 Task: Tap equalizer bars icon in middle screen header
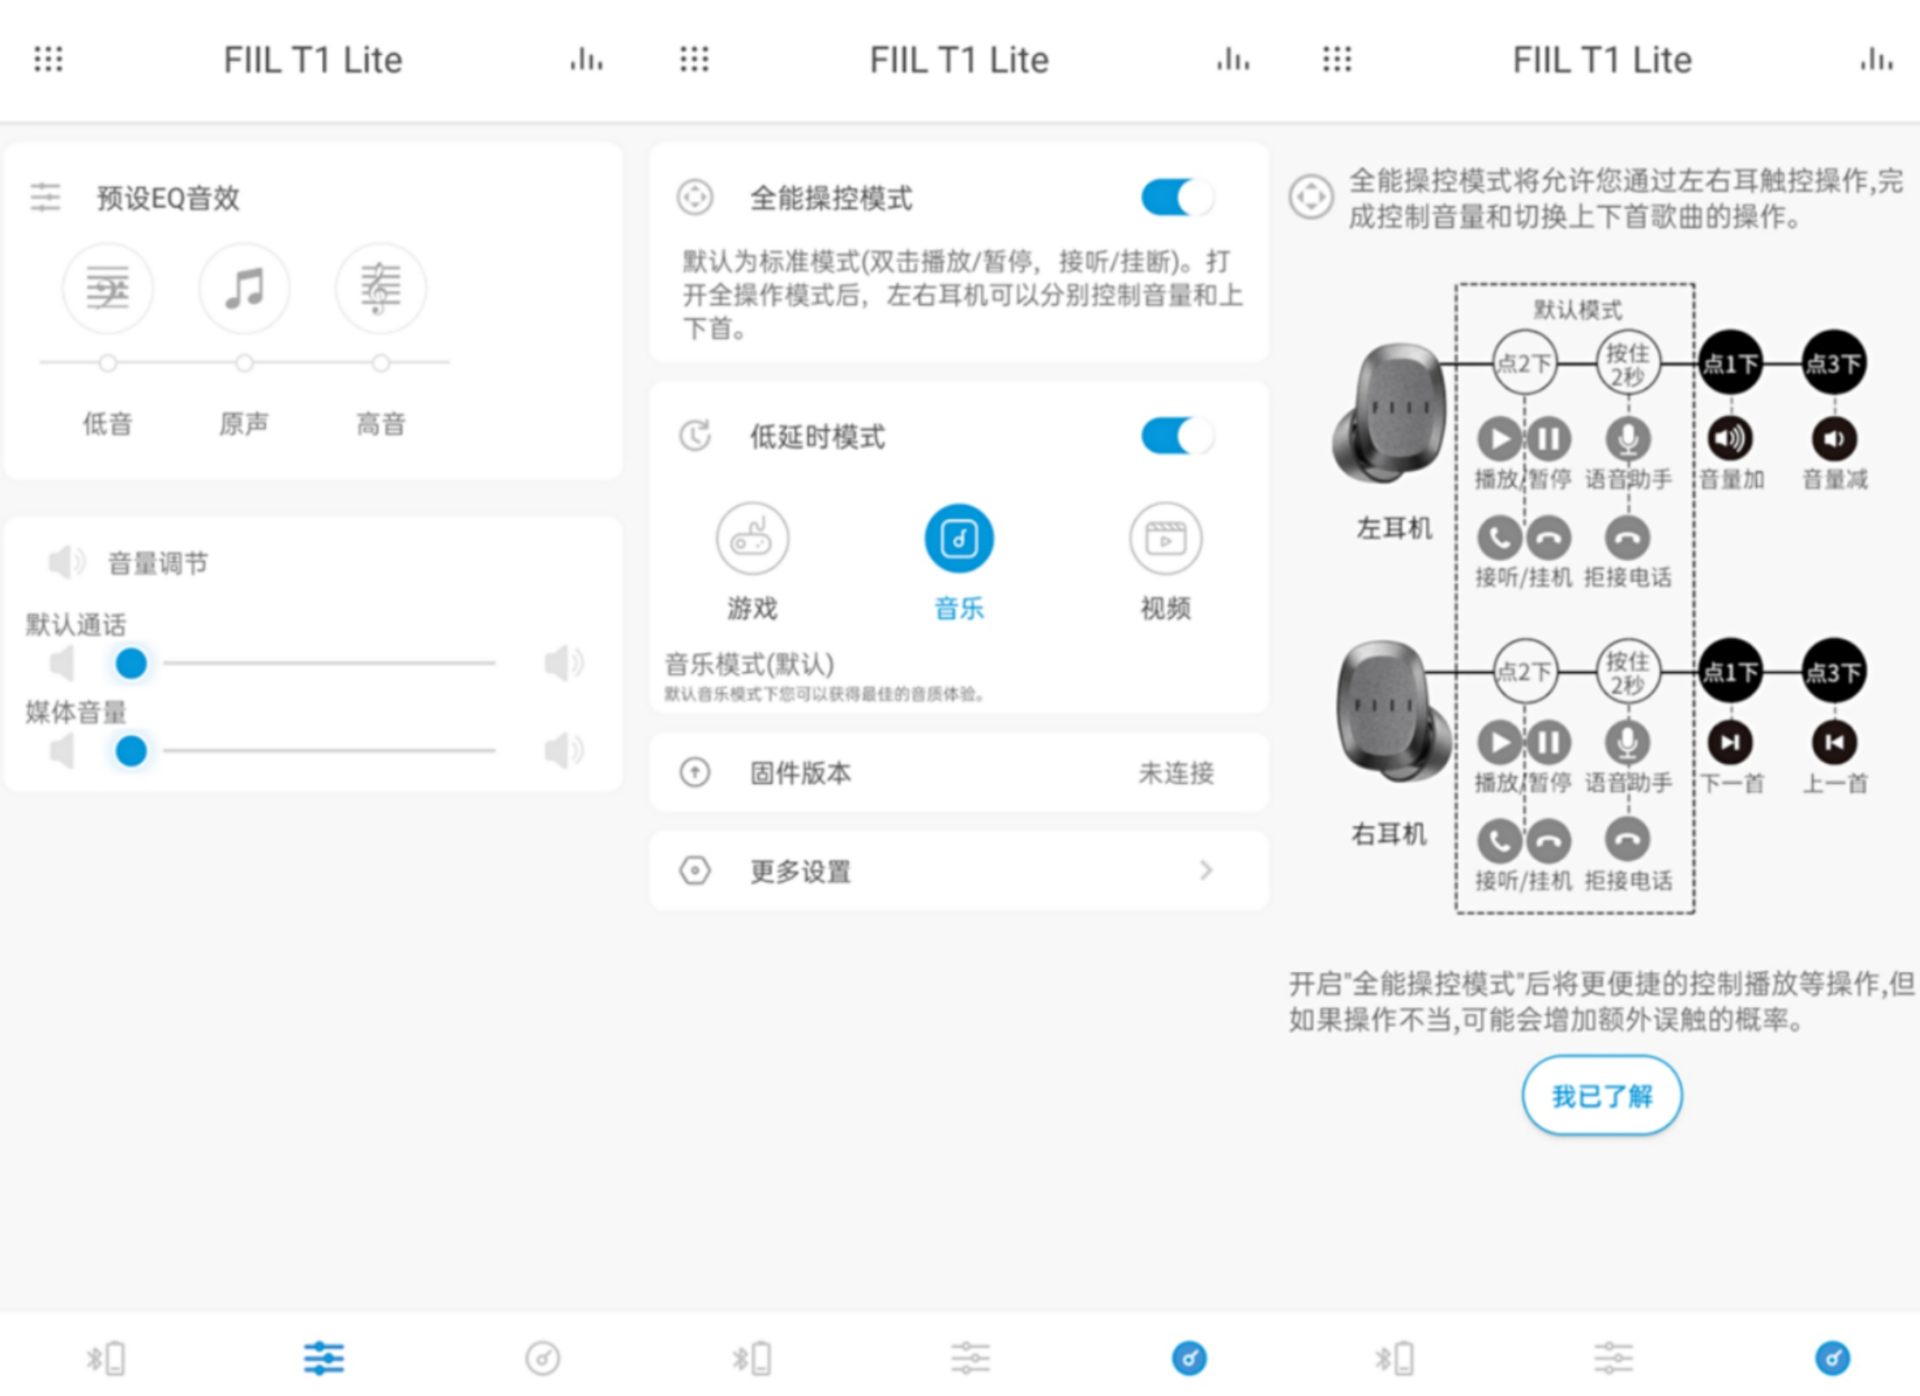(x=1233, y=60)
